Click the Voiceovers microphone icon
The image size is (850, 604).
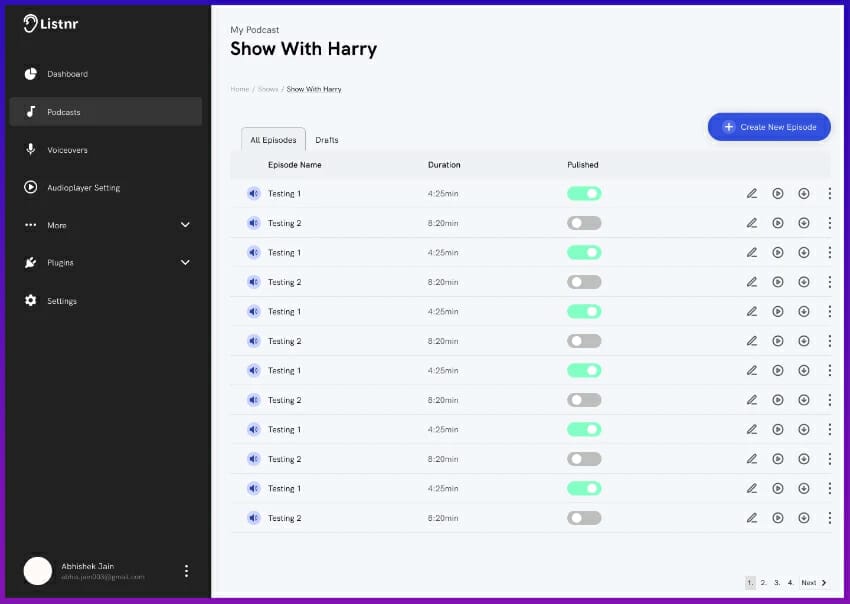coord(31,150)
